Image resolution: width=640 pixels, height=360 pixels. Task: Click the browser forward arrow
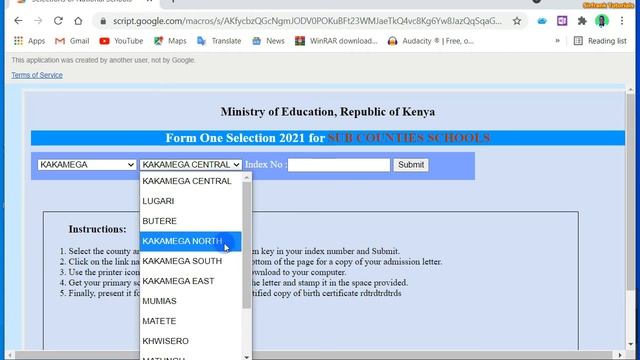(x=38, y=21)
